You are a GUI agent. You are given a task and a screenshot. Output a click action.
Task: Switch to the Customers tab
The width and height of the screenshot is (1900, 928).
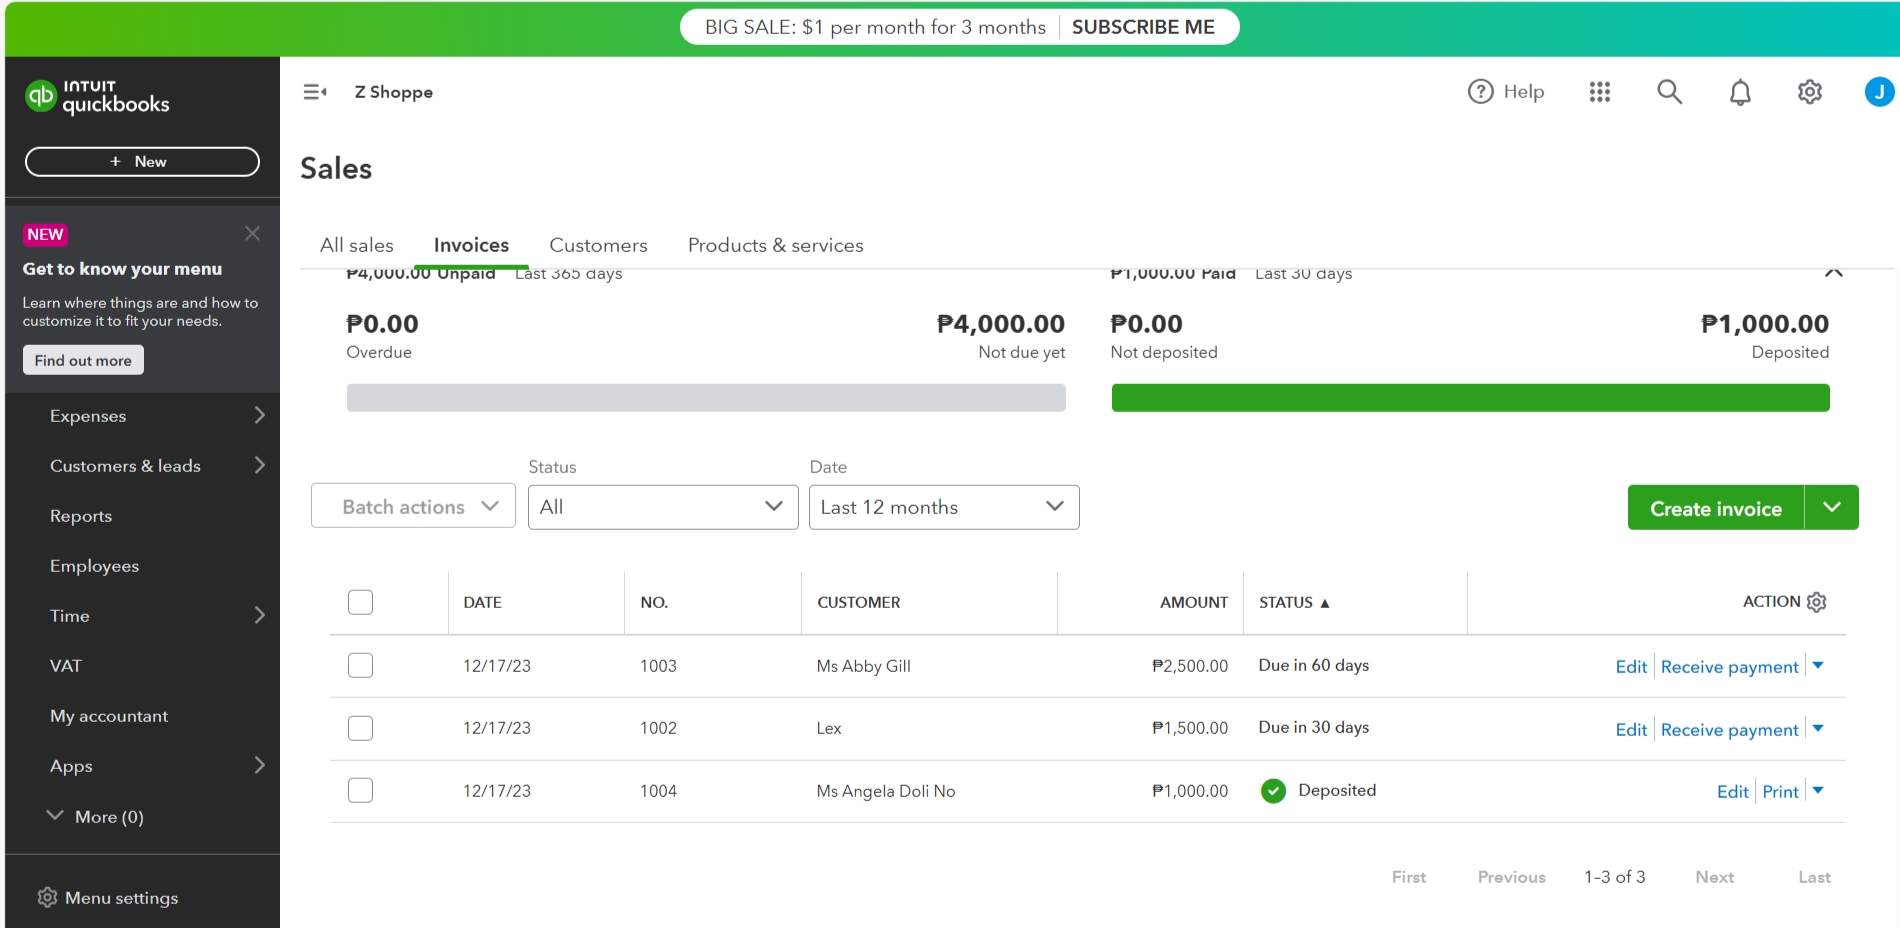tap(598, 245)
